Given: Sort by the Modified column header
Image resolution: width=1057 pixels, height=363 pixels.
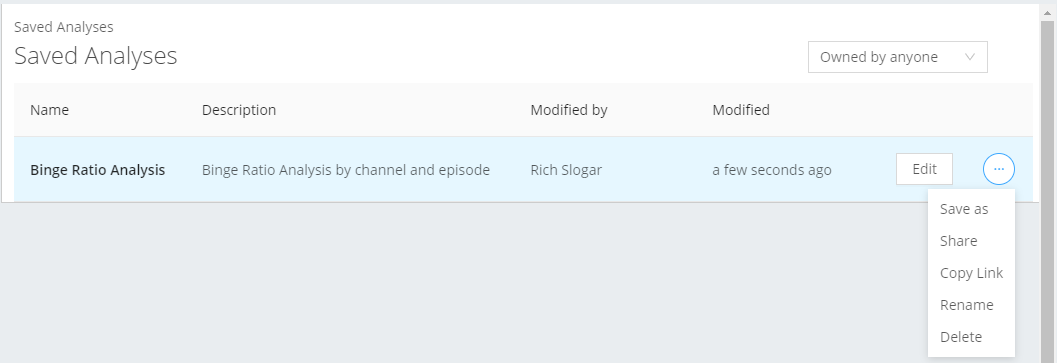Looking at the screenshot, I should [741, 110].
